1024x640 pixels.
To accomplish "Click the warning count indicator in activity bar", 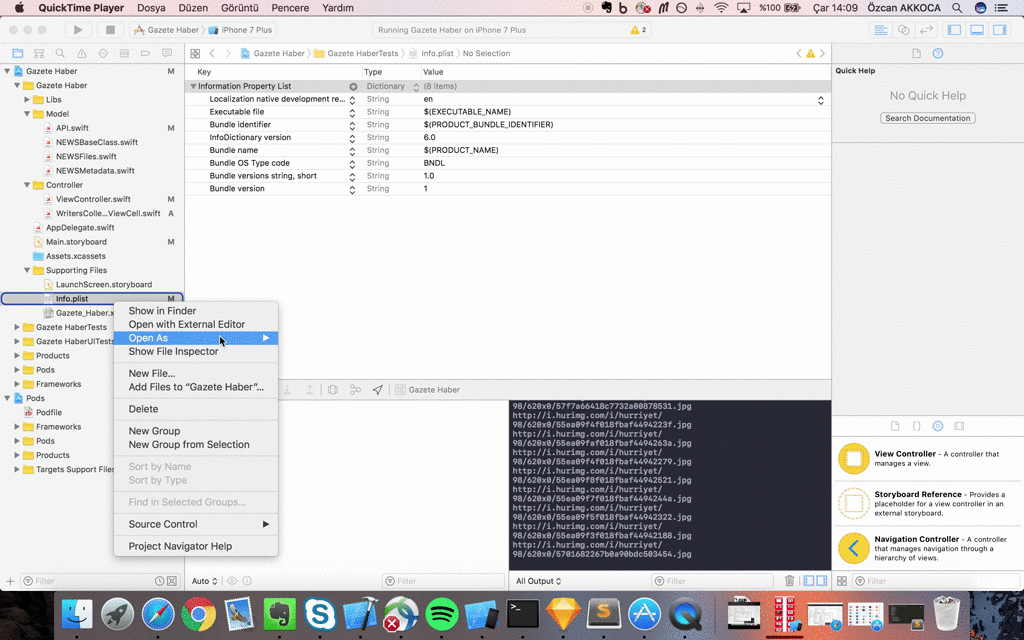I will 638,30.
